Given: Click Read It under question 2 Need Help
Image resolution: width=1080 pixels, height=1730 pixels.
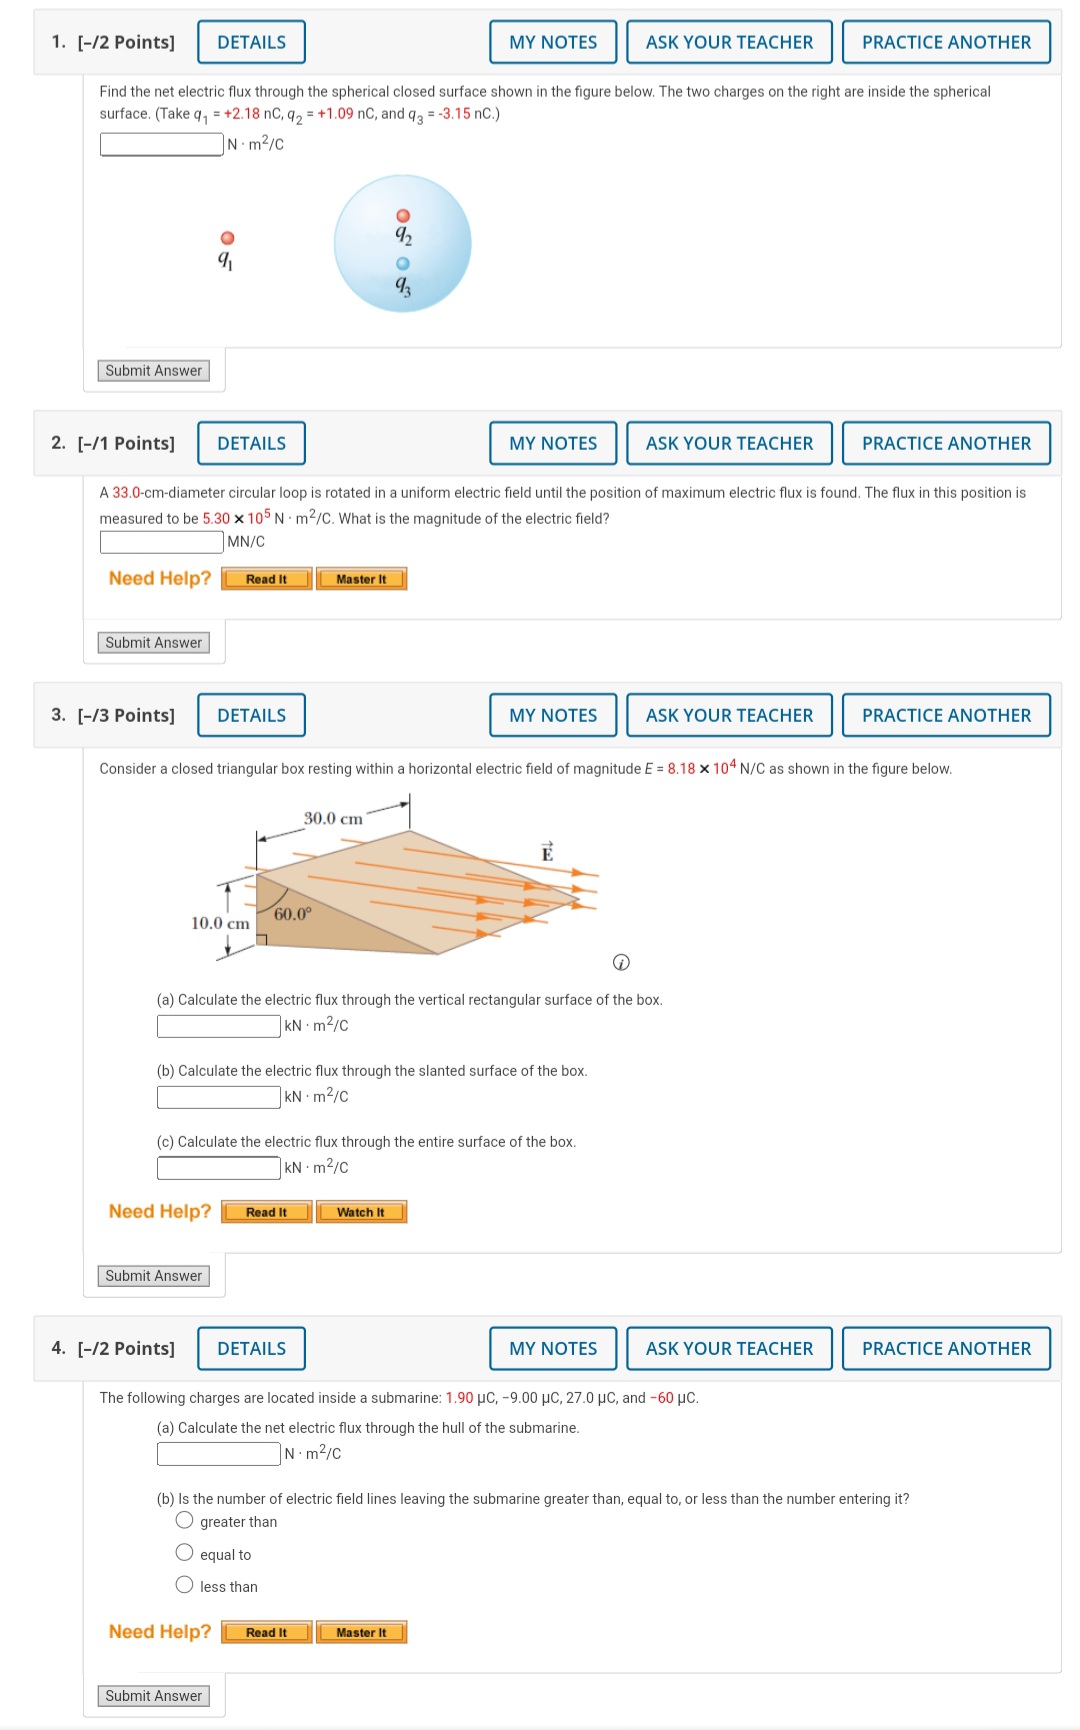Looking at the screenshot, I should coord(266,578).
